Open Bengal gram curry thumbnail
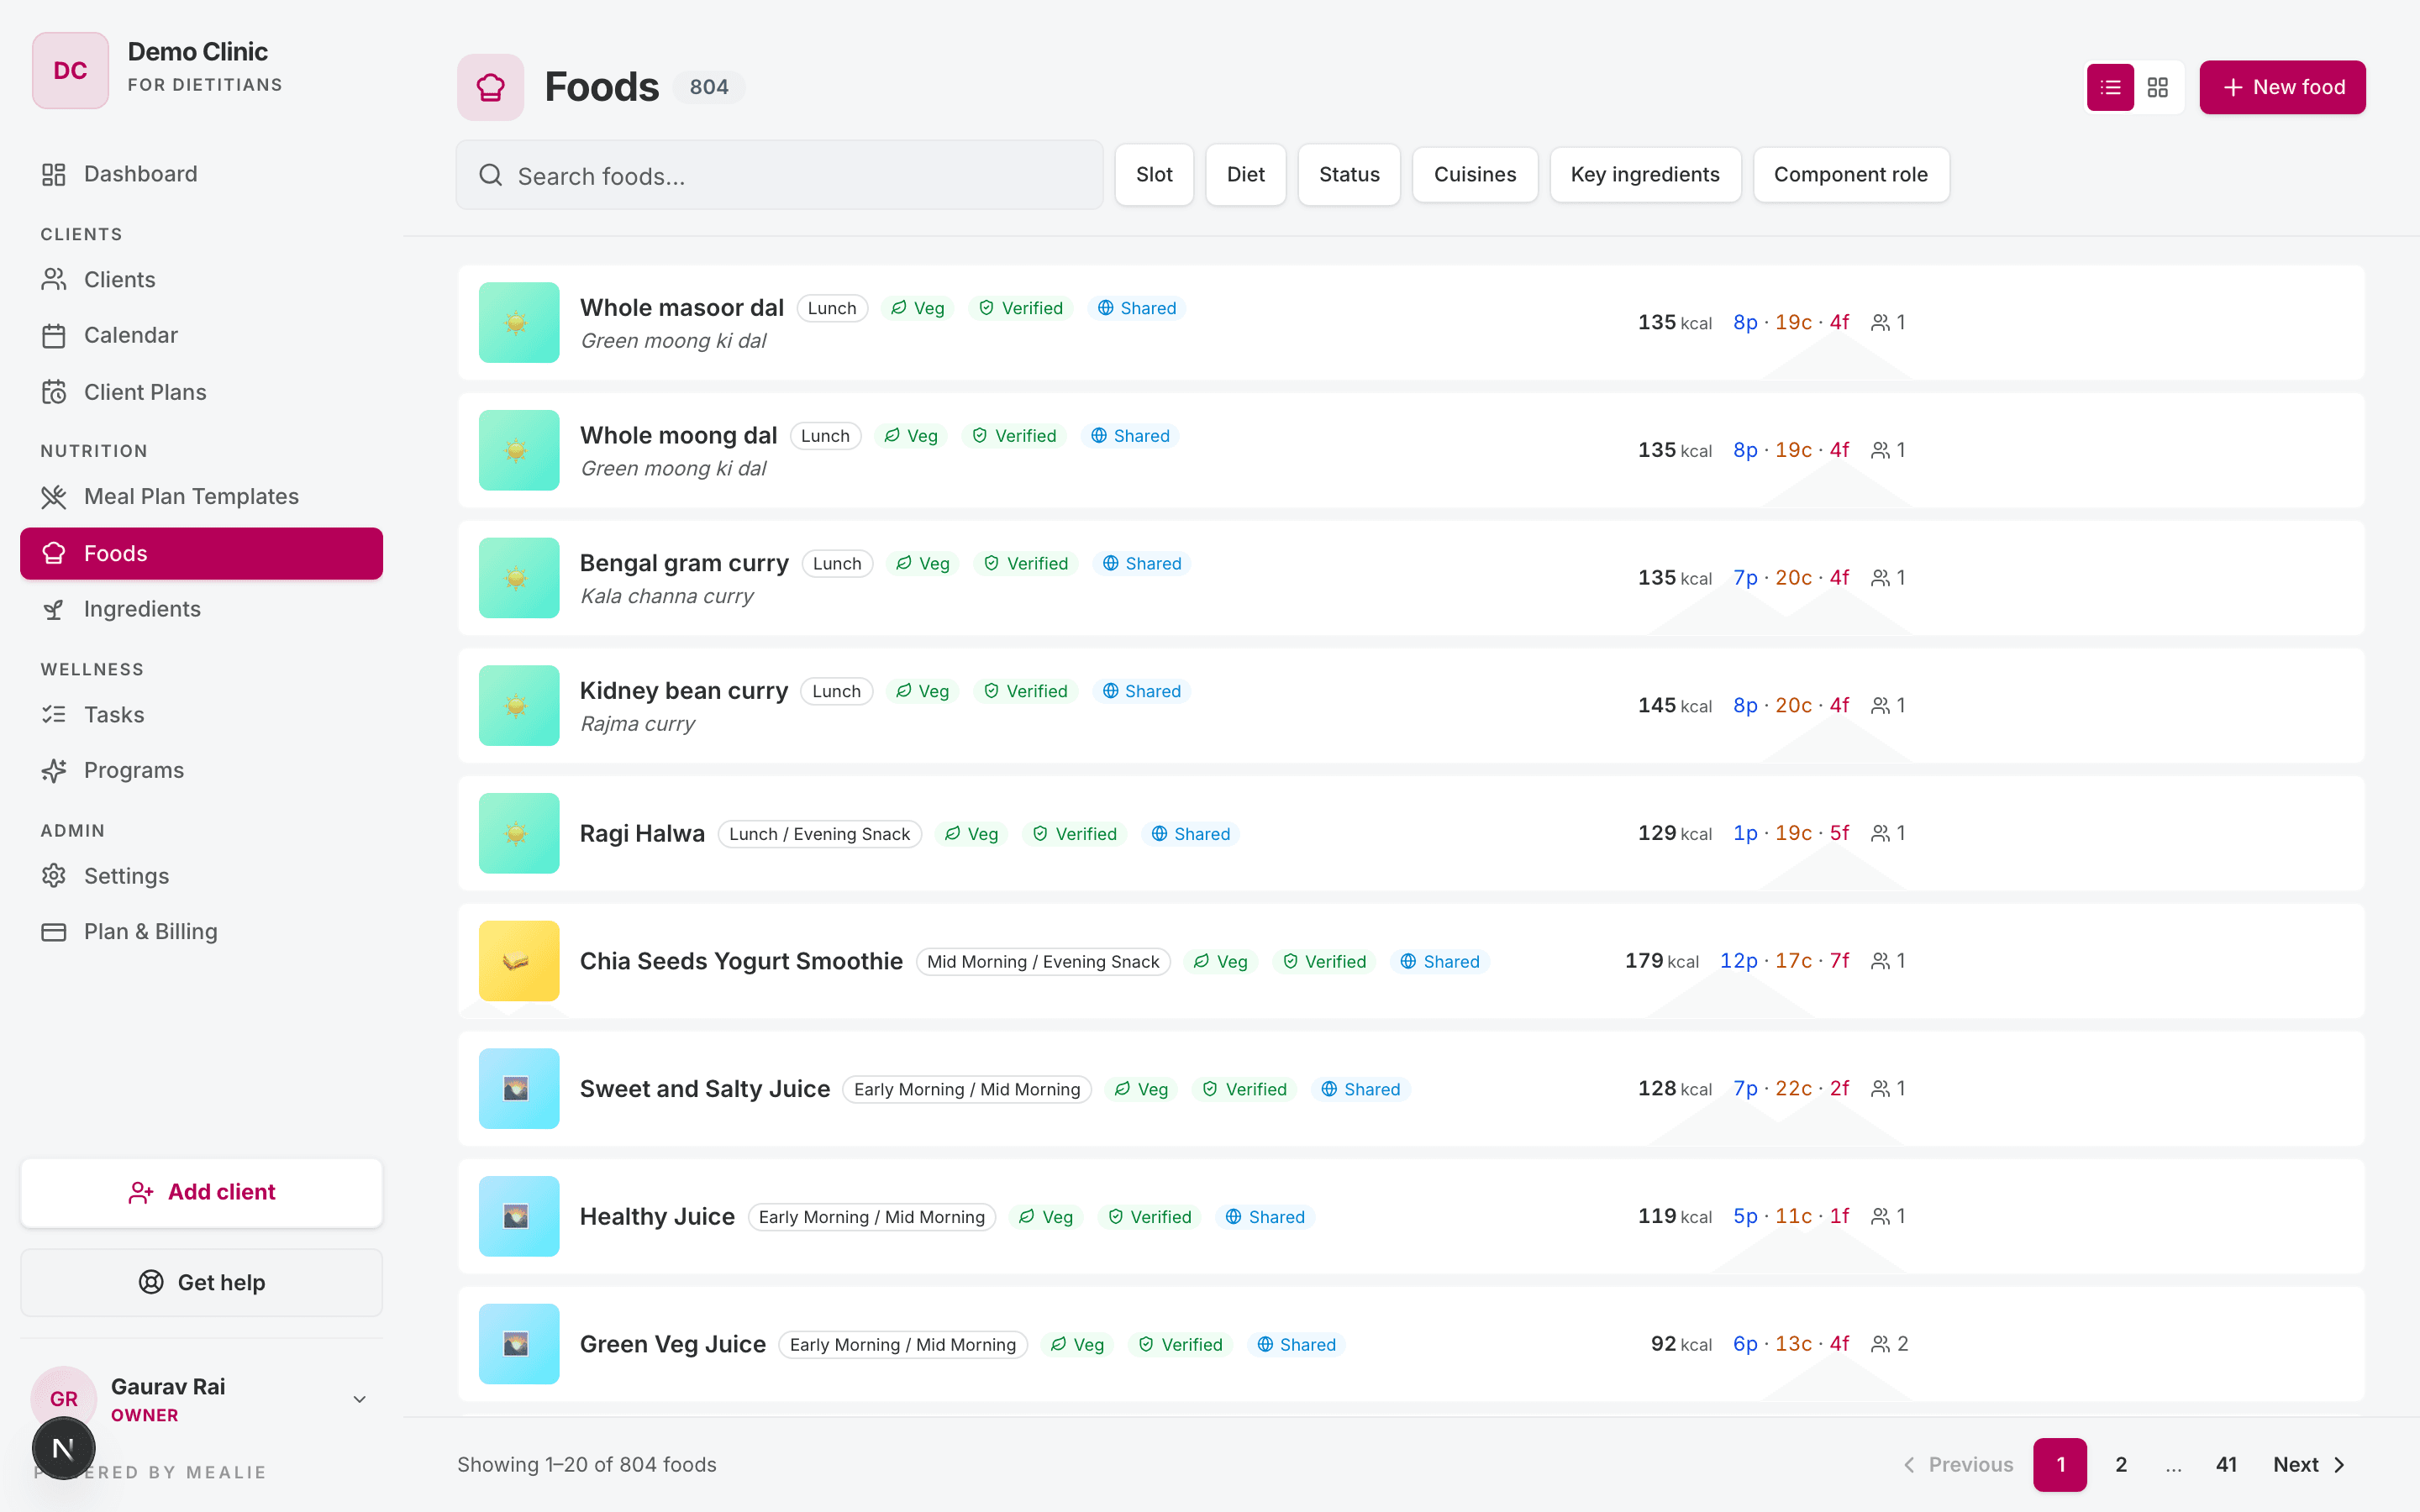The height and width of the screenshot is (1512, 2420). point(519,578)
